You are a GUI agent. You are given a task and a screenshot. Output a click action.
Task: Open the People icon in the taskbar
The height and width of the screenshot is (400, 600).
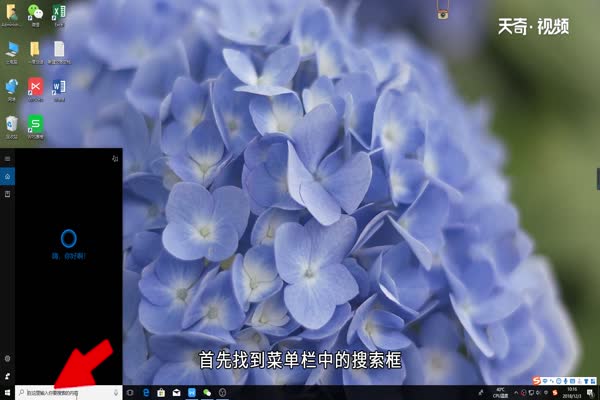pyautogui.click(x=481, y=393)
